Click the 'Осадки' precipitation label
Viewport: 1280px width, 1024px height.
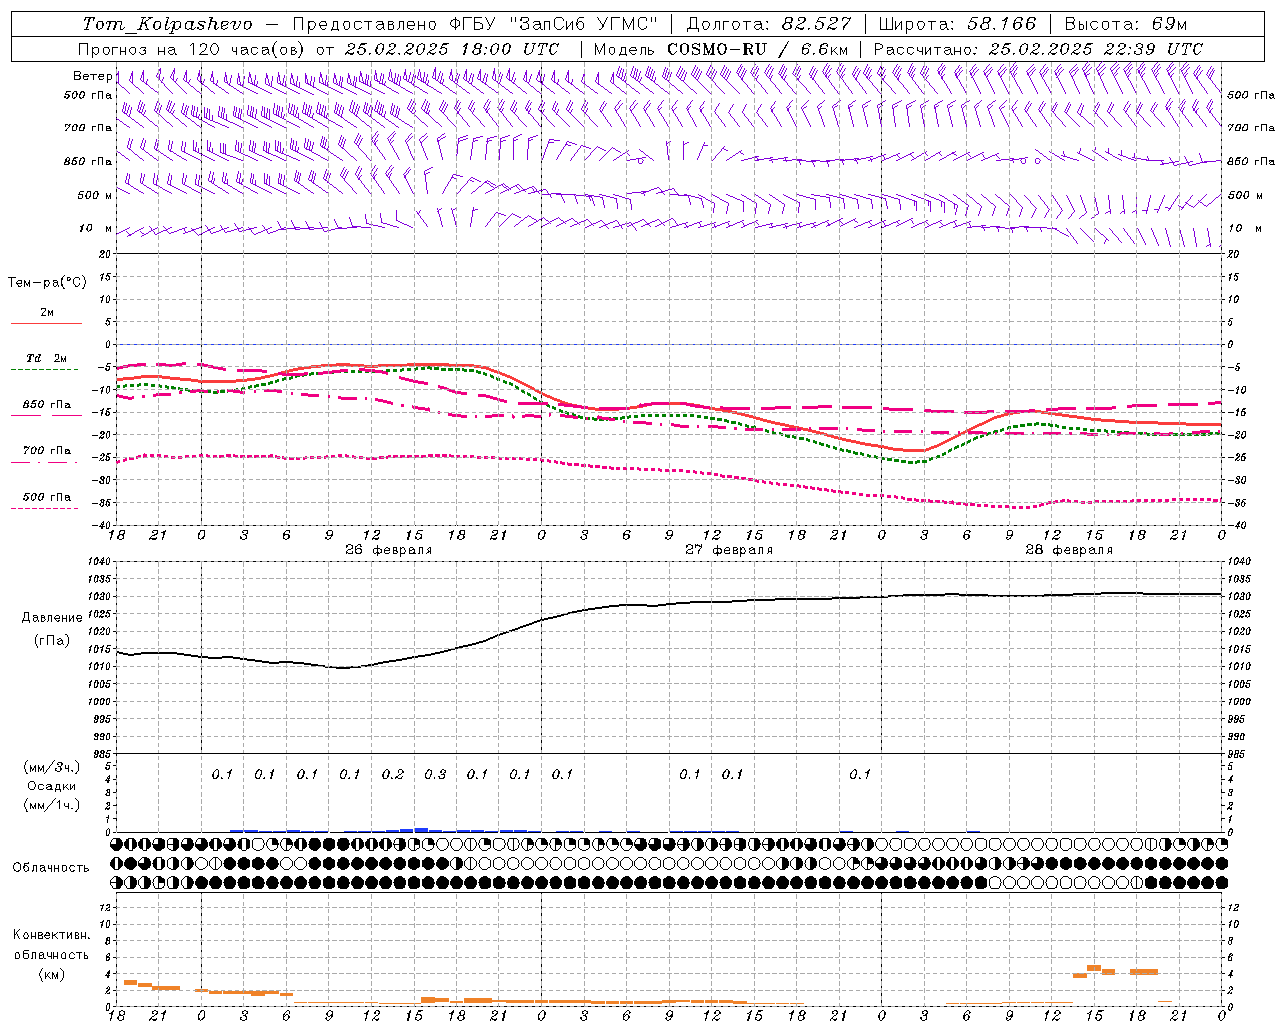click(52, 786)
